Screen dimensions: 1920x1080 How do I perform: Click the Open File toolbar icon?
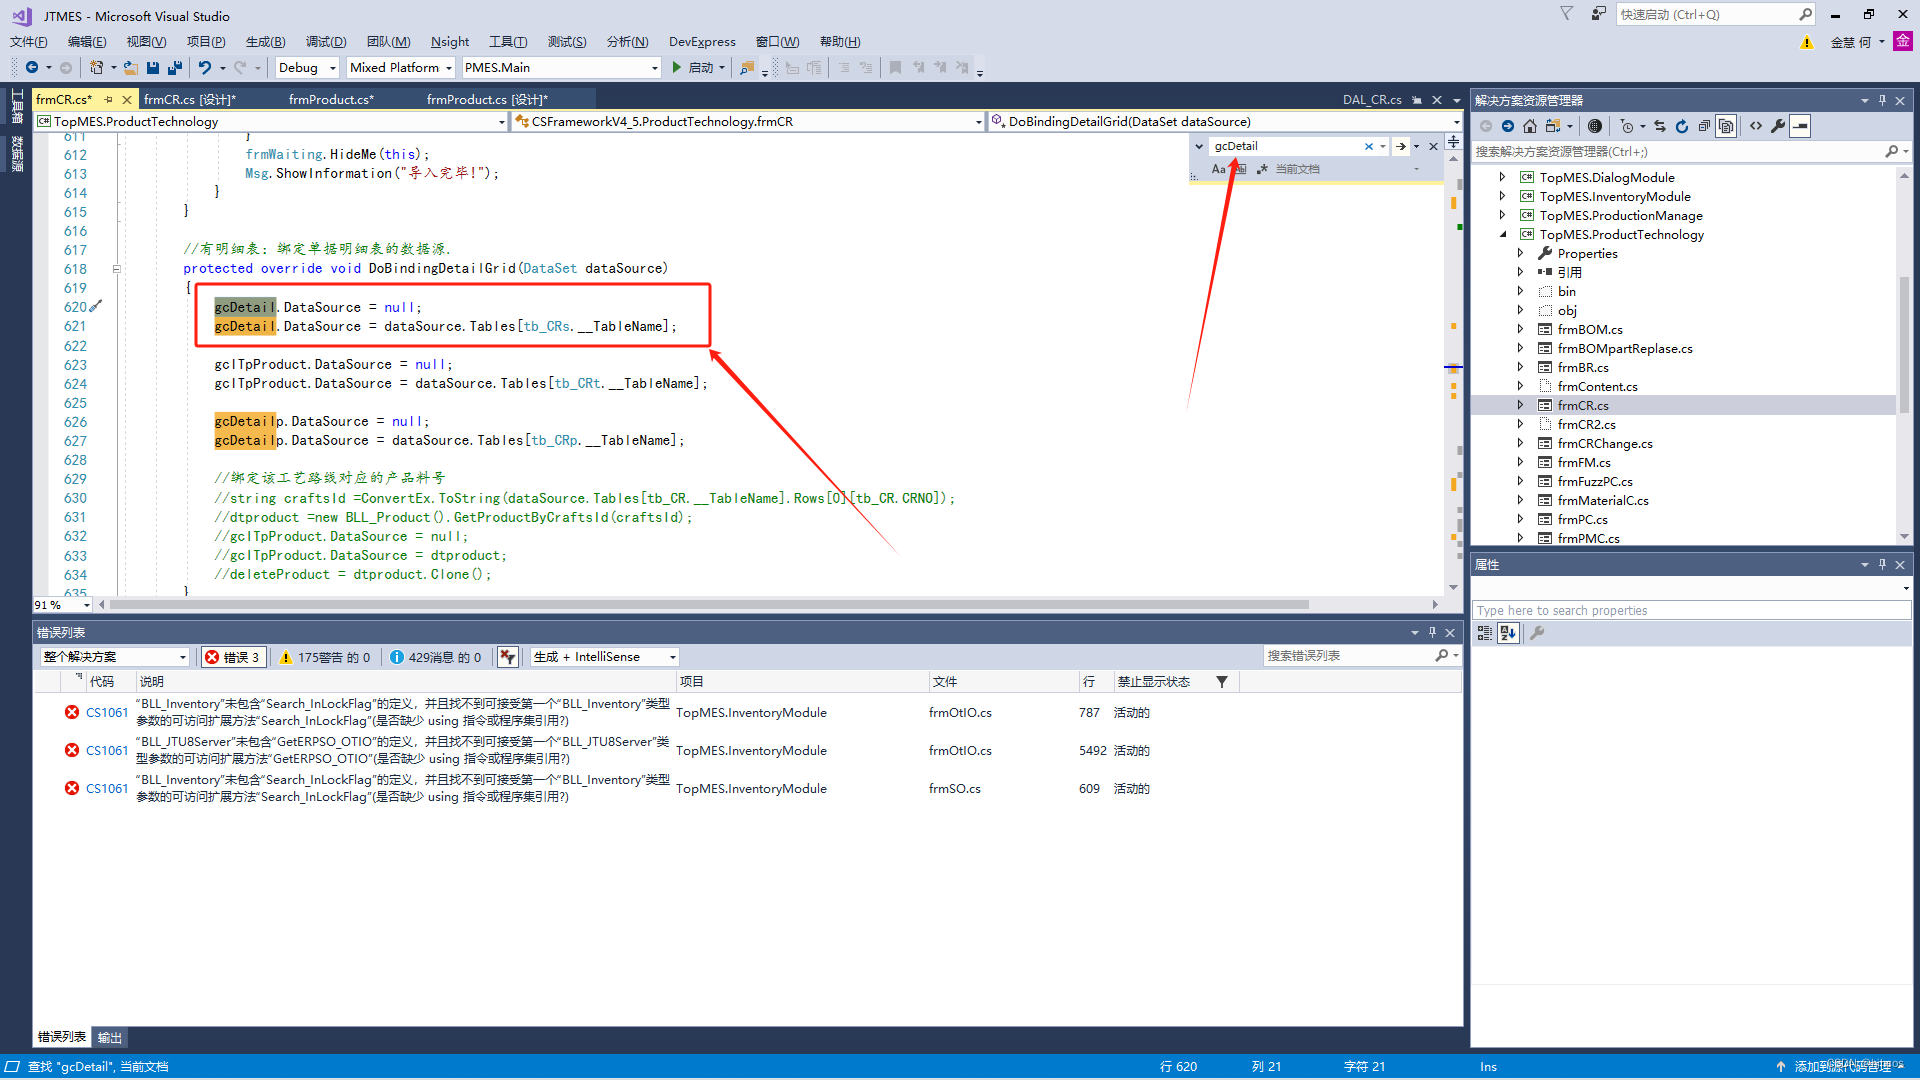click(x=131, y=68)
